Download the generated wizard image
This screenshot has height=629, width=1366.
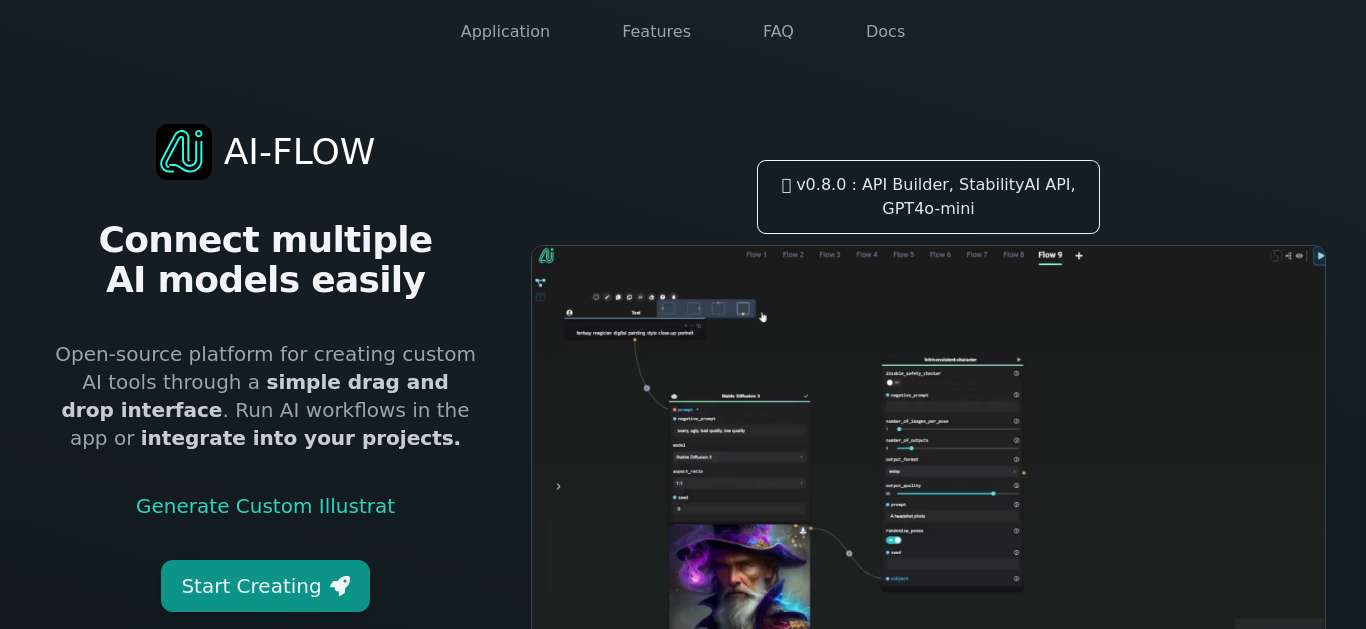[802, 531]
